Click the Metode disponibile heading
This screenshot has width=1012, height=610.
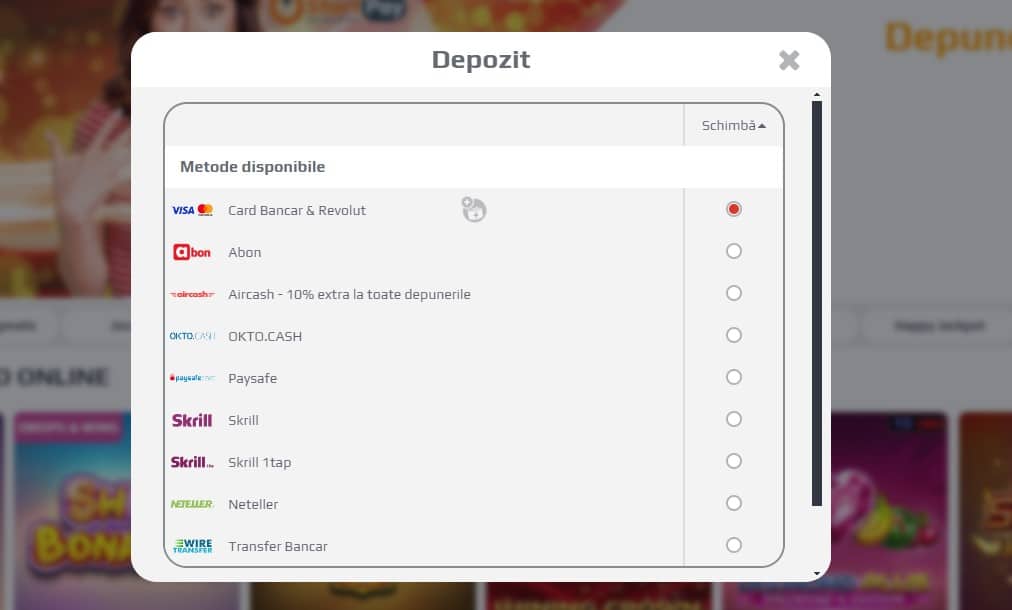tap(252, 167)
